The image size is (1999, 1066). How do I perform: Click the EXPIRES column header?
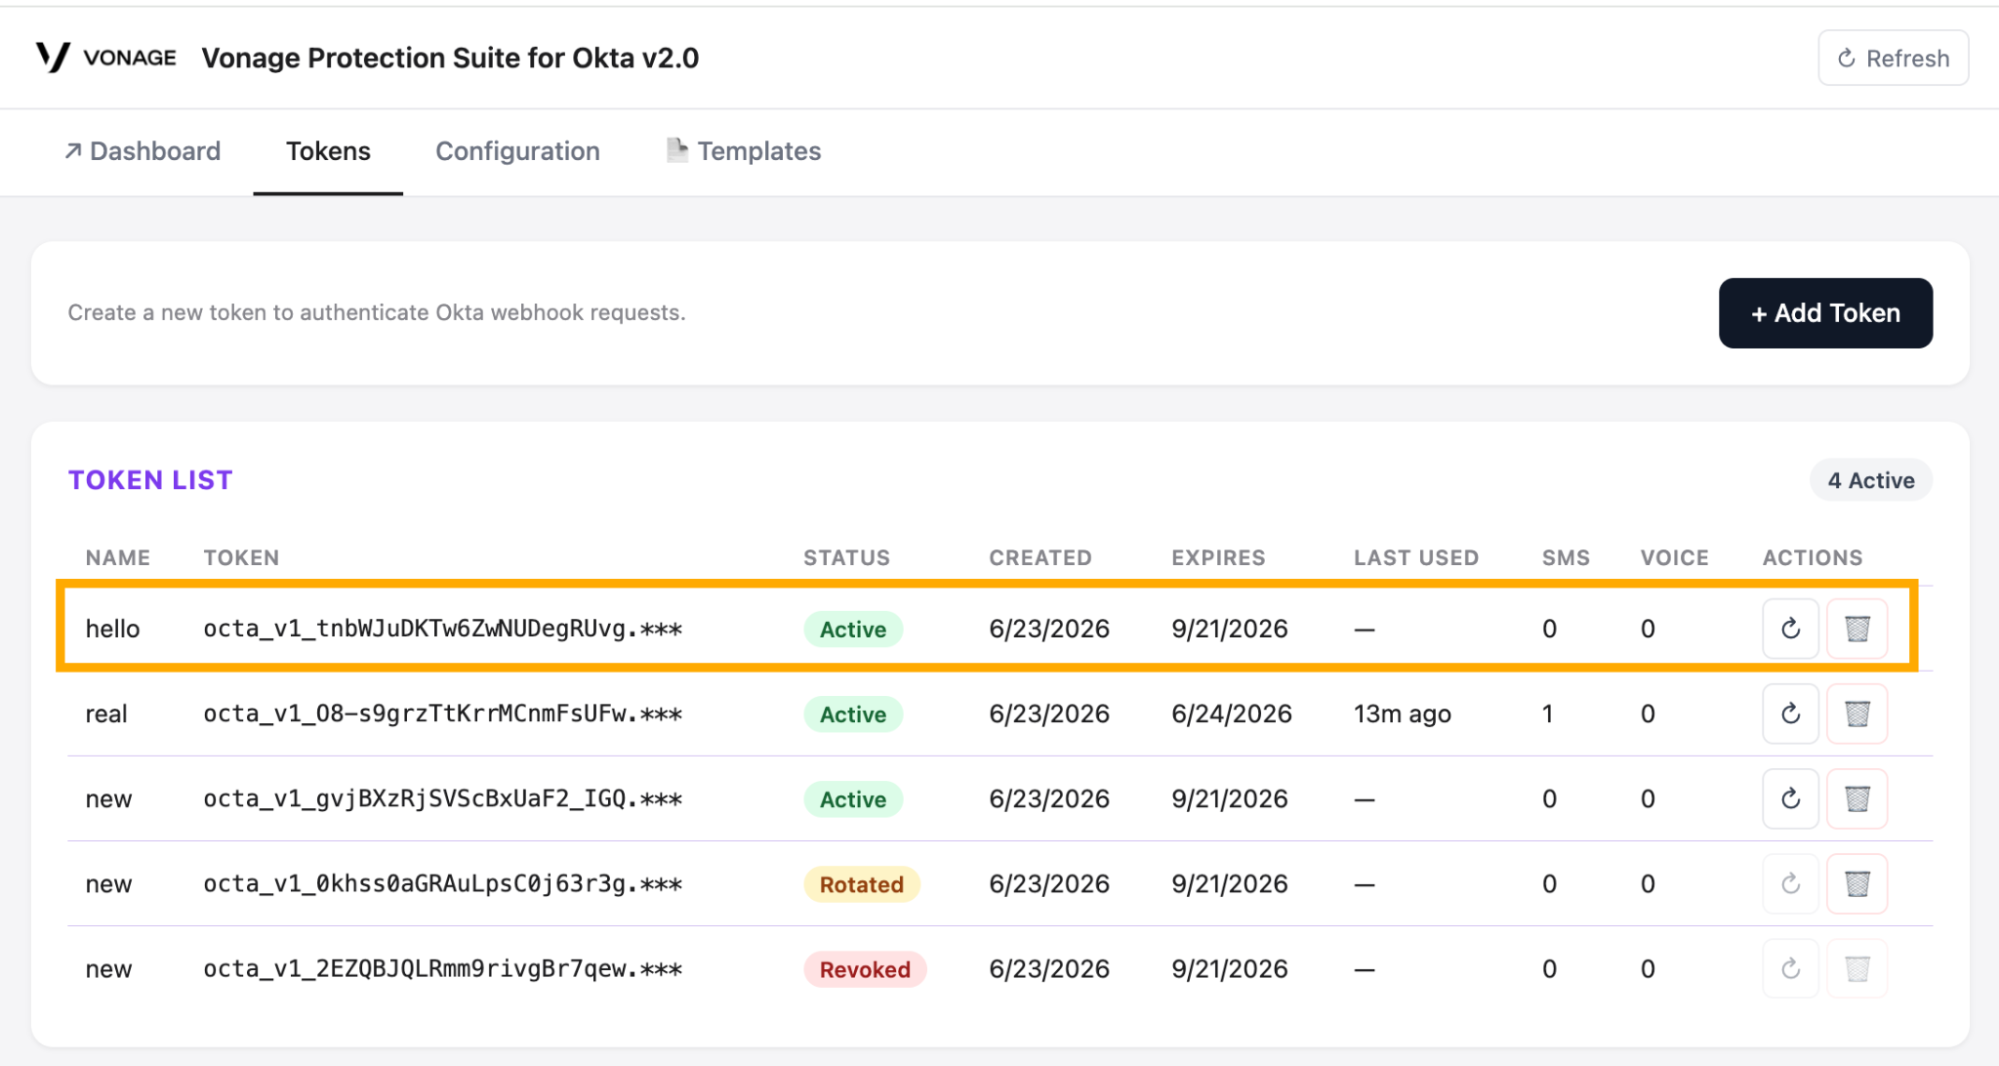1218,558
